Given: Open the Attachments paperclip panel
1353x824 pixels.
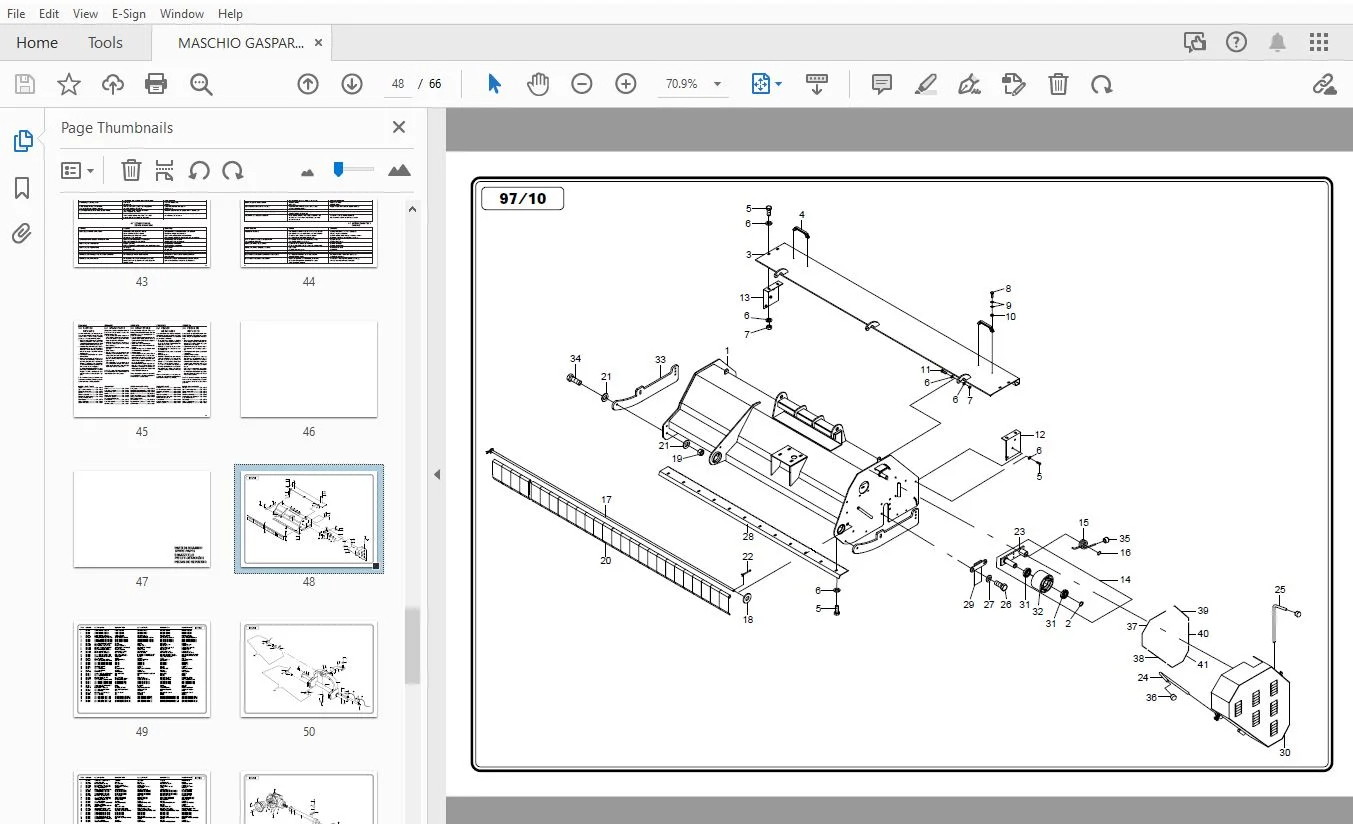Looking at the screenshot, I should [22, 234].
